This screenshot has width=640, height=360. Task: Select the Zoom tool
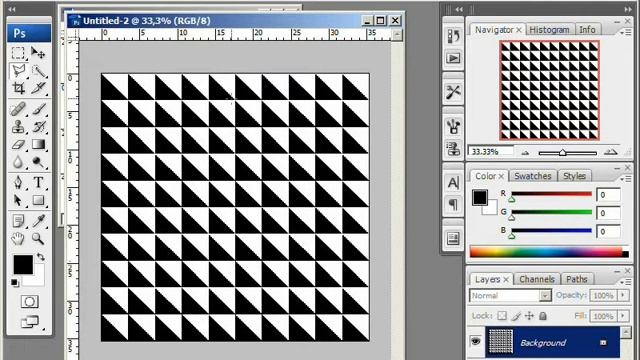[x=38, y=238]
